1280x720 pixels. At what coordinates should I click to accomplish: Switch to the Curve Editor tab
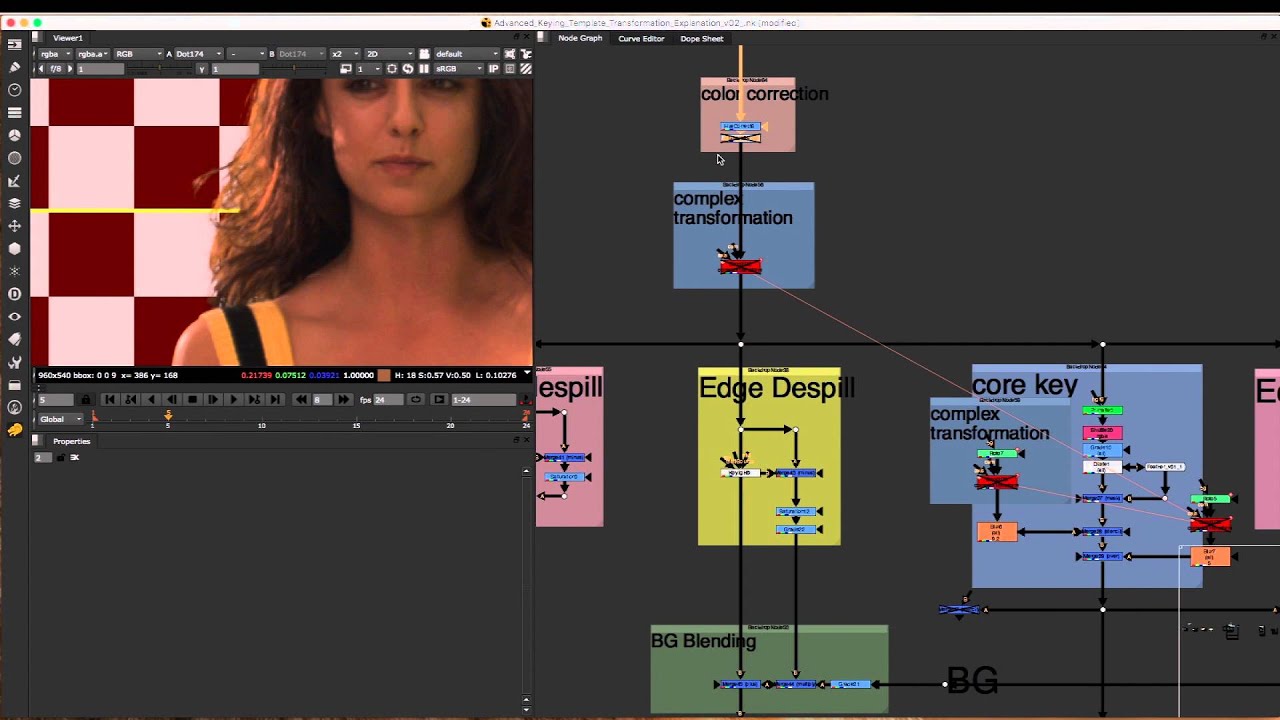(x=641, y=39)
